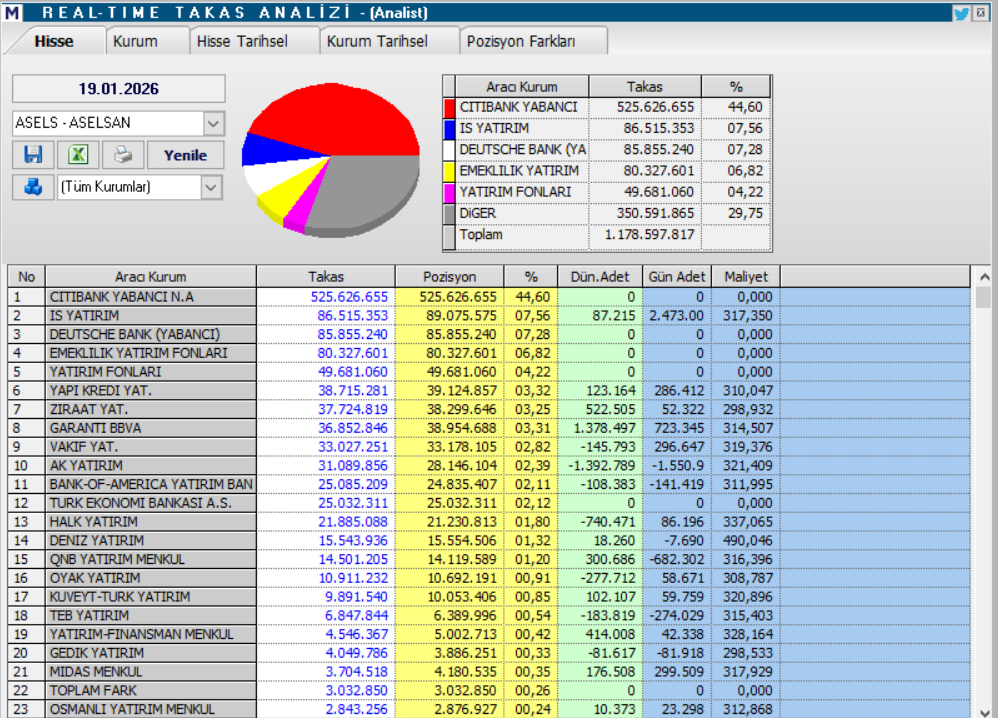Click CITIBANK YABANCI's red legend swatch

coord(449,106)
